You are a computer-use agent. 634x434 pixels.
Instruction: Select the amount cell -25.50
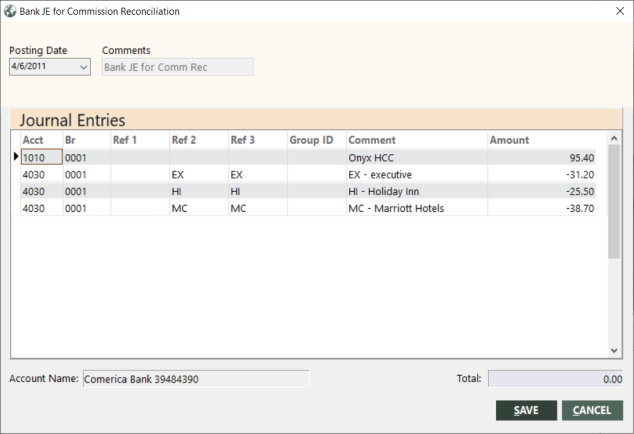click(542, 191)
